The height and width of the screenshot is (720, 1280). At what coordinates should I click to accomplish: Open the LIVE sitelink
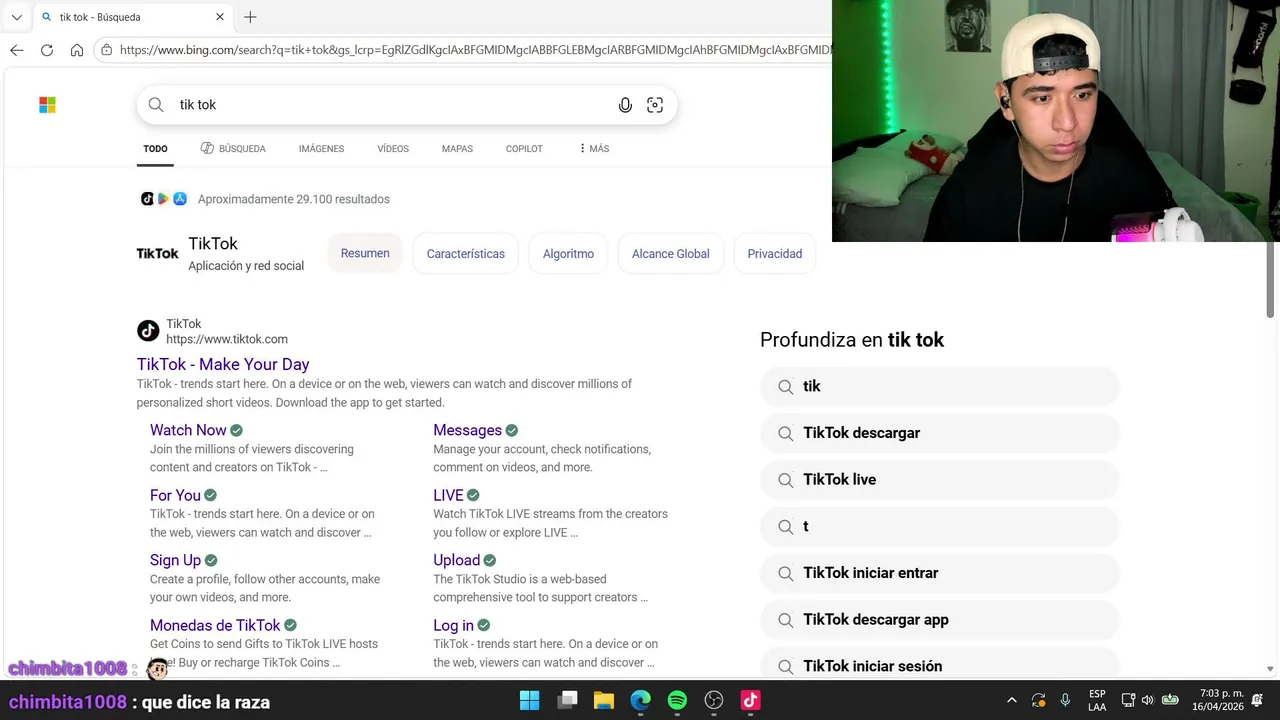pyautogui.click(x=448, y=495)
